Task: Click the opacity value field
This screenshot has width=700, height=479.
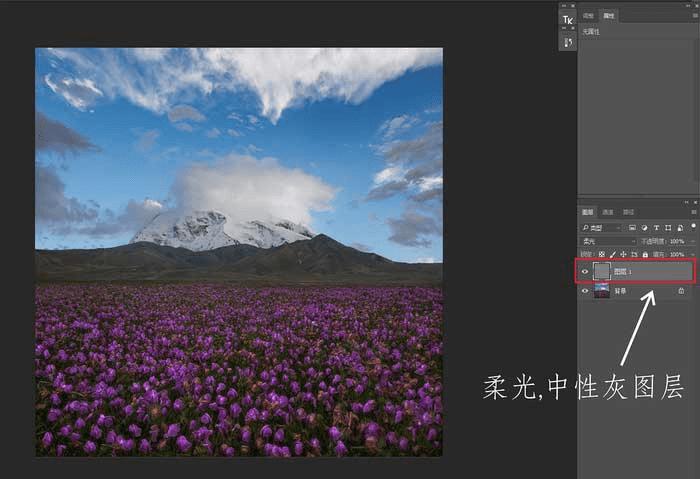Action: 677,241
